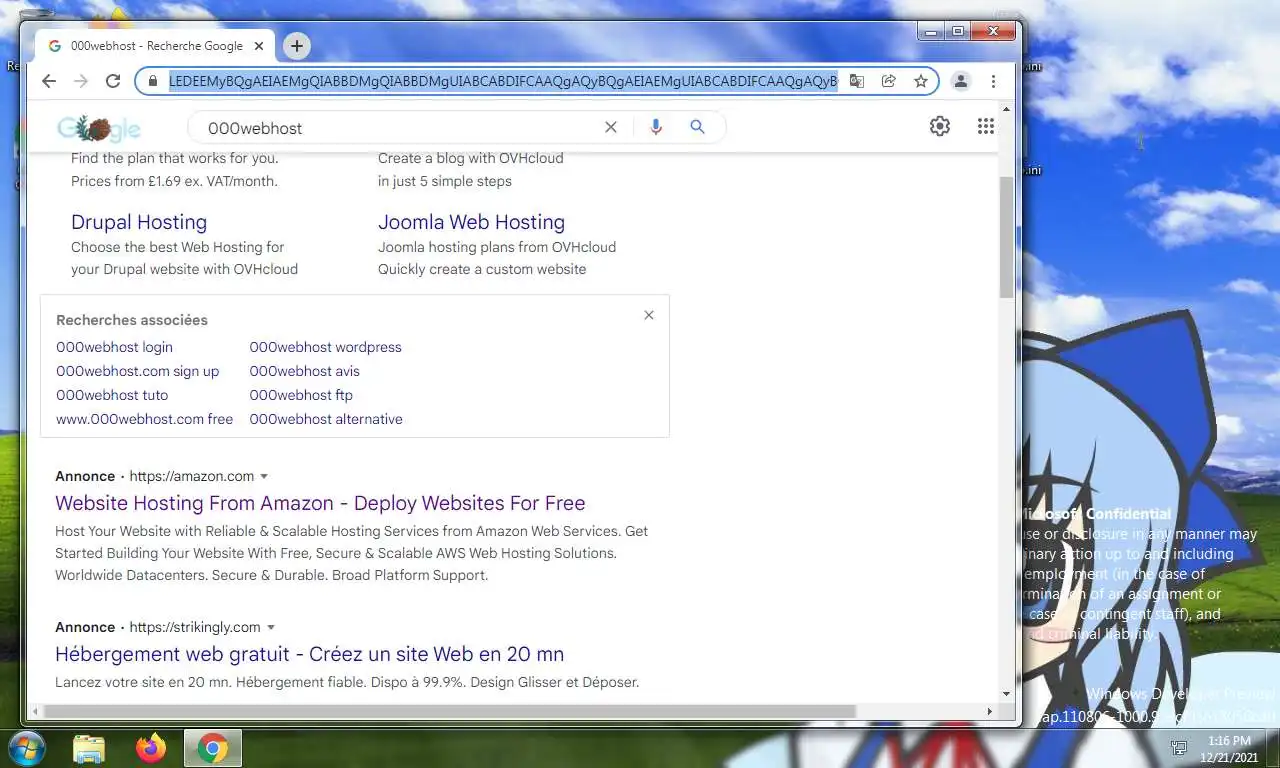Search 000webhost.com sign up suggestion
The height and width of the screenshot is (768, 1280).
tap(137, 371)
